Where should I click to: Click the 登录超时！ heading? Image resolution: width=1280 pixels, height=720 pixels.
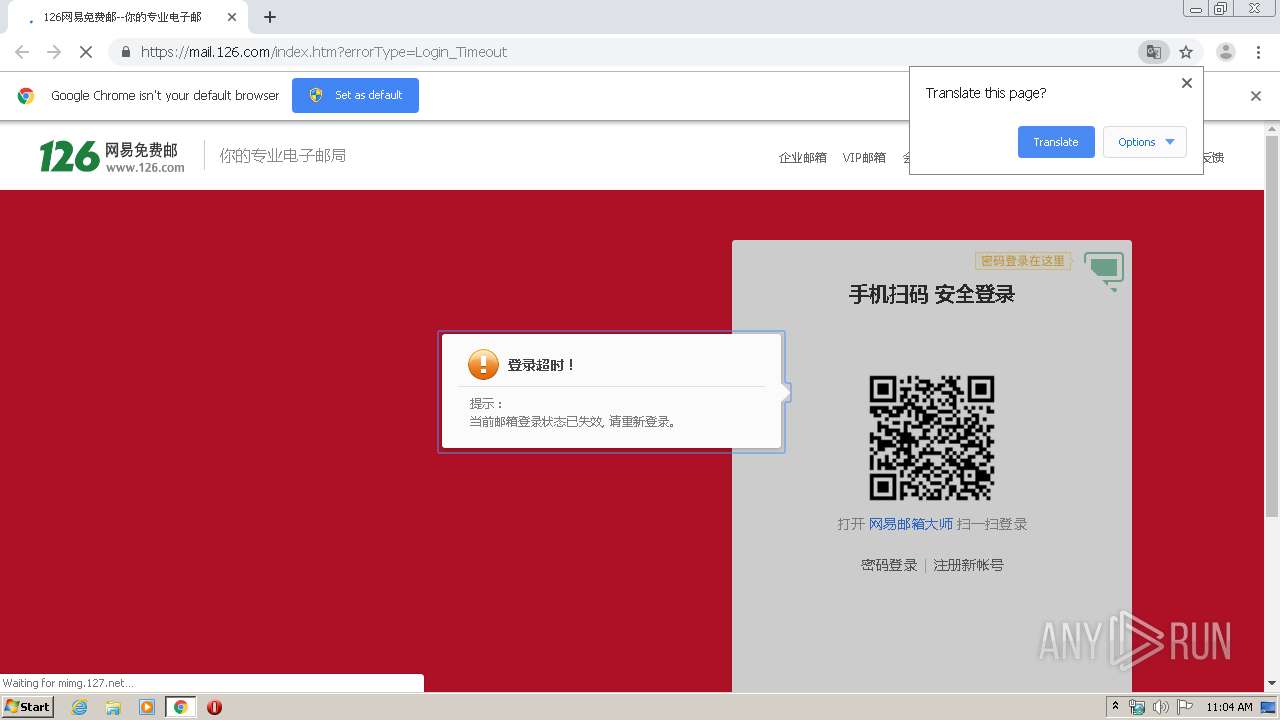542,365
